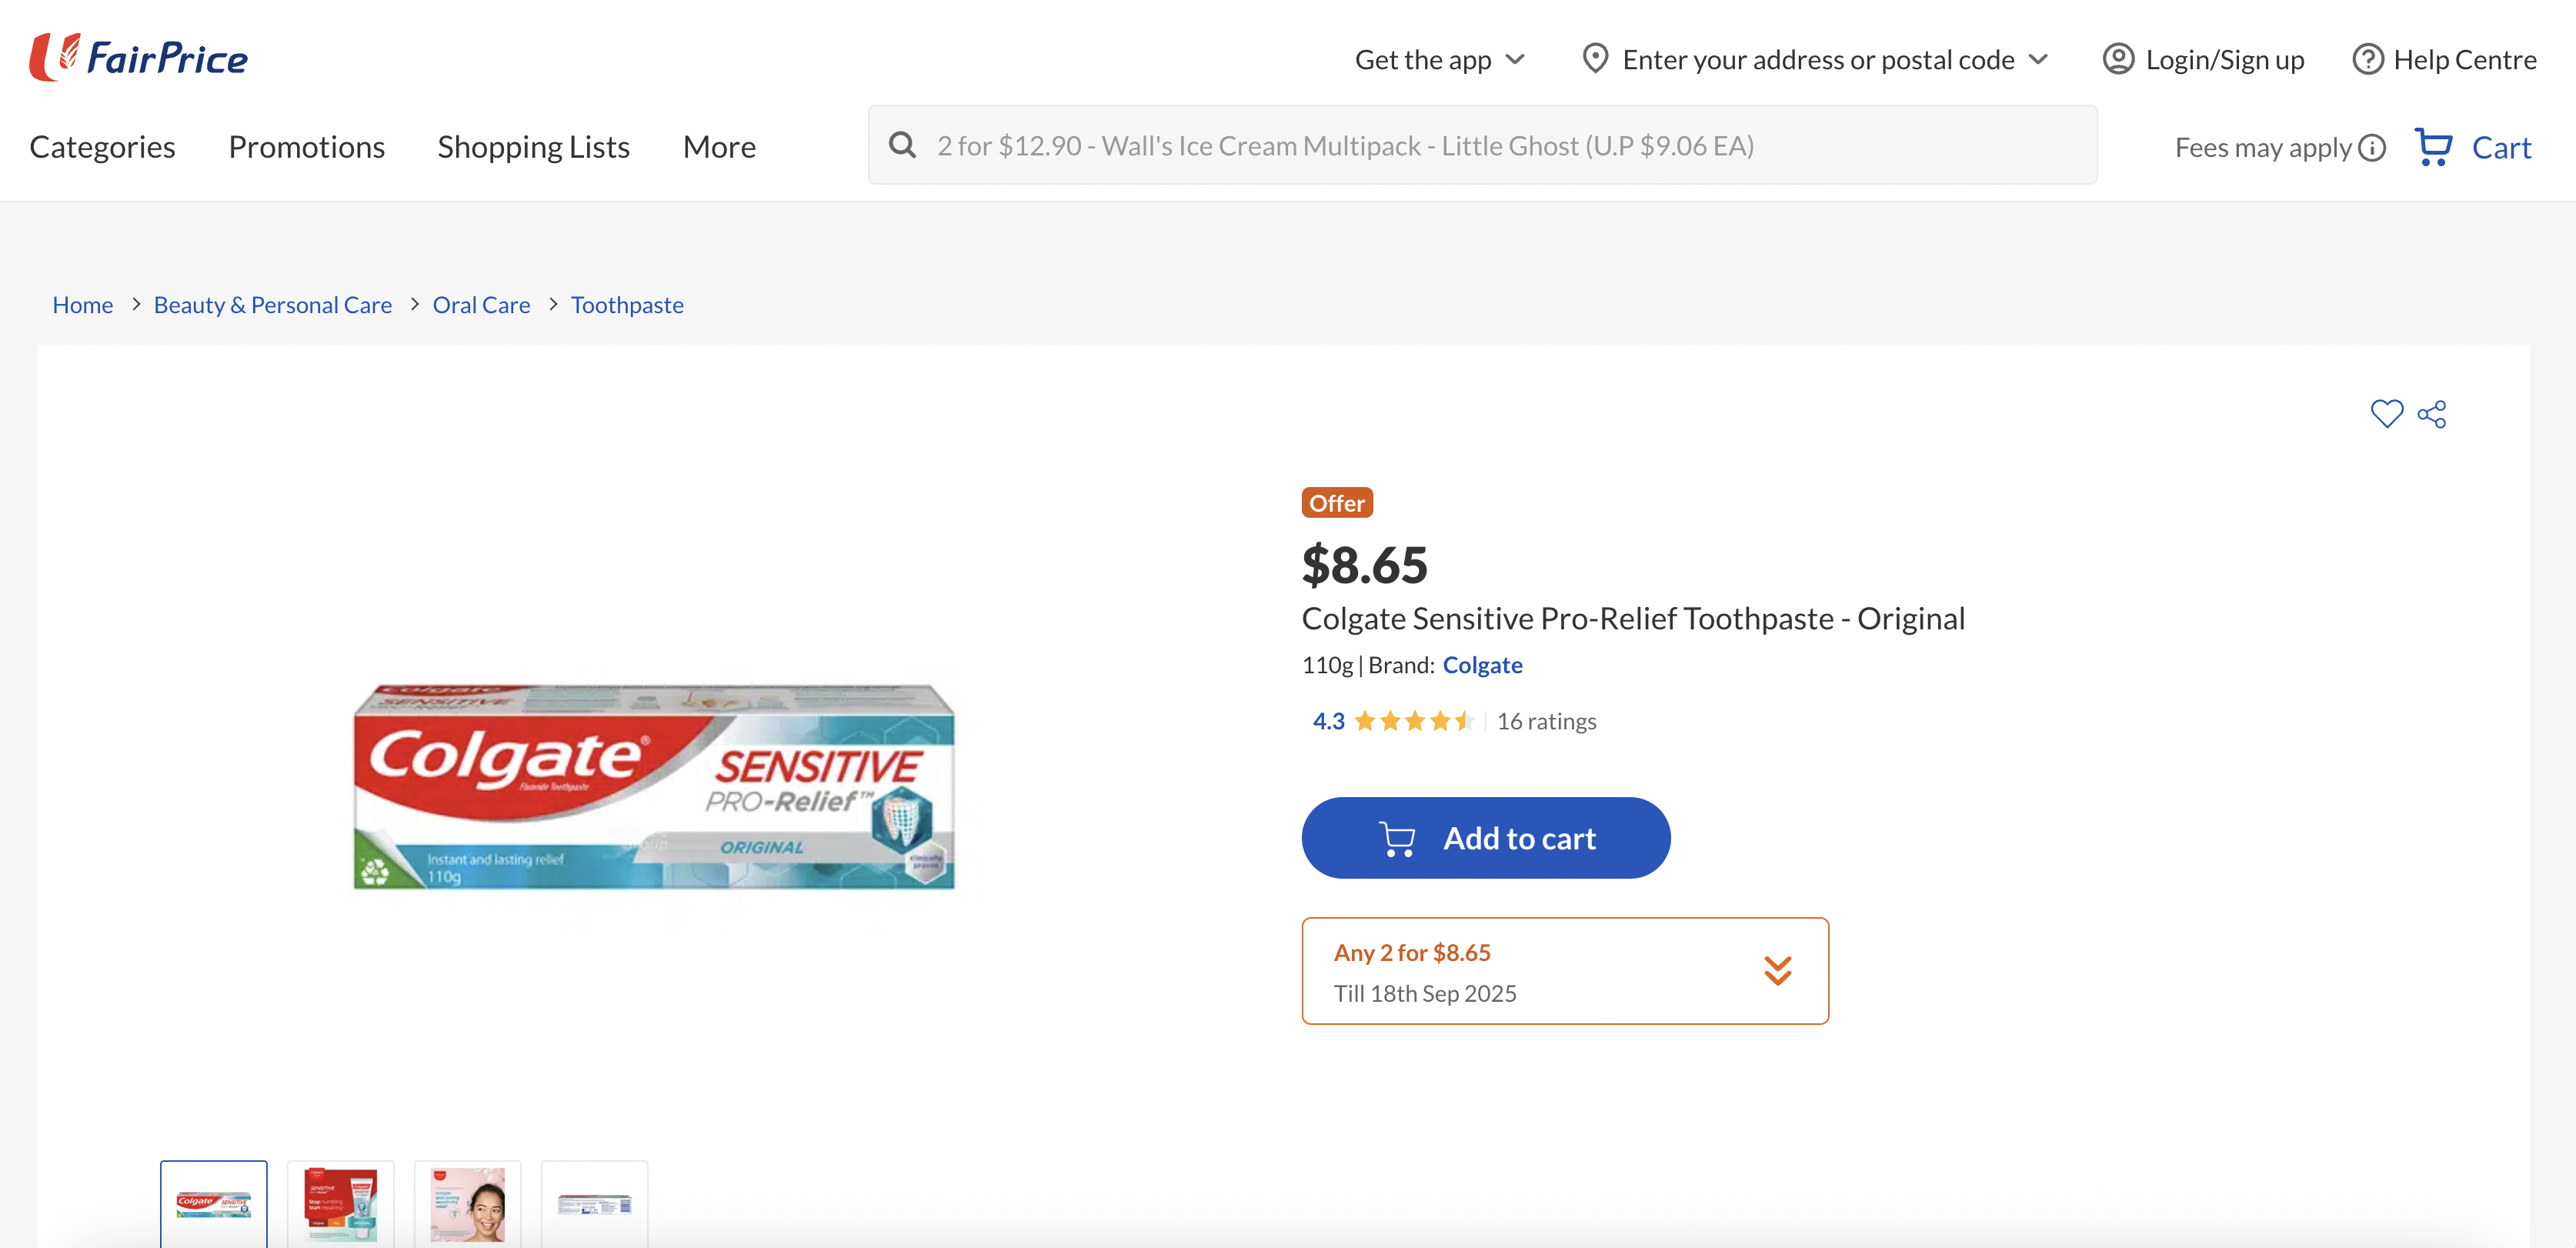Follow the Colgate brand link
Screen dimensions: 2576x1248
point(1482,665)
